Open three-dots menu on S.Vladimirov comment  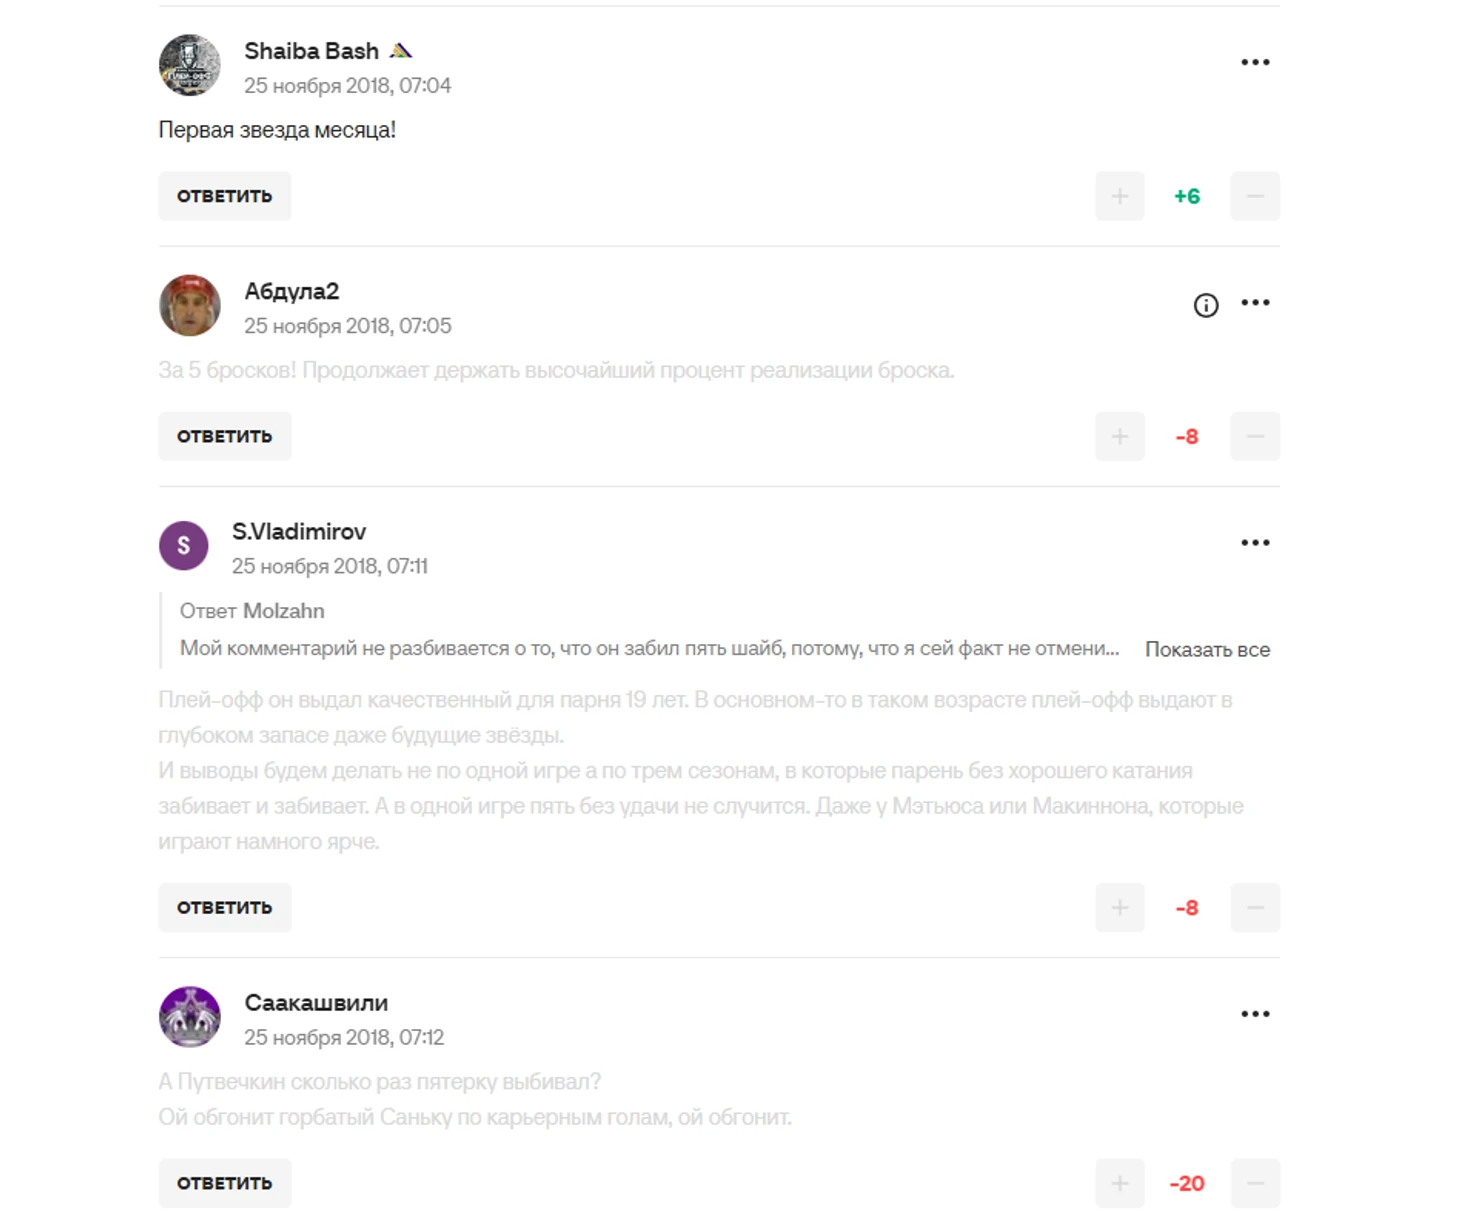pos(1255,543)
